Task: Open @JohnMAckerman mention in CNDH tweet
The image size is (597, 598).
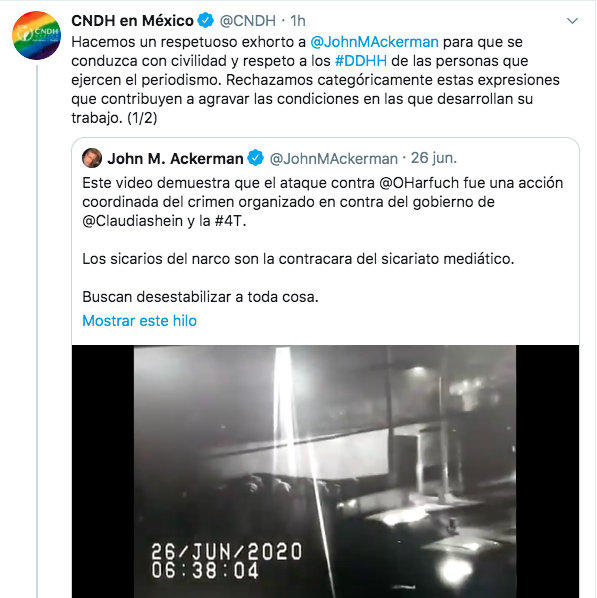Action: coord(374,42)
